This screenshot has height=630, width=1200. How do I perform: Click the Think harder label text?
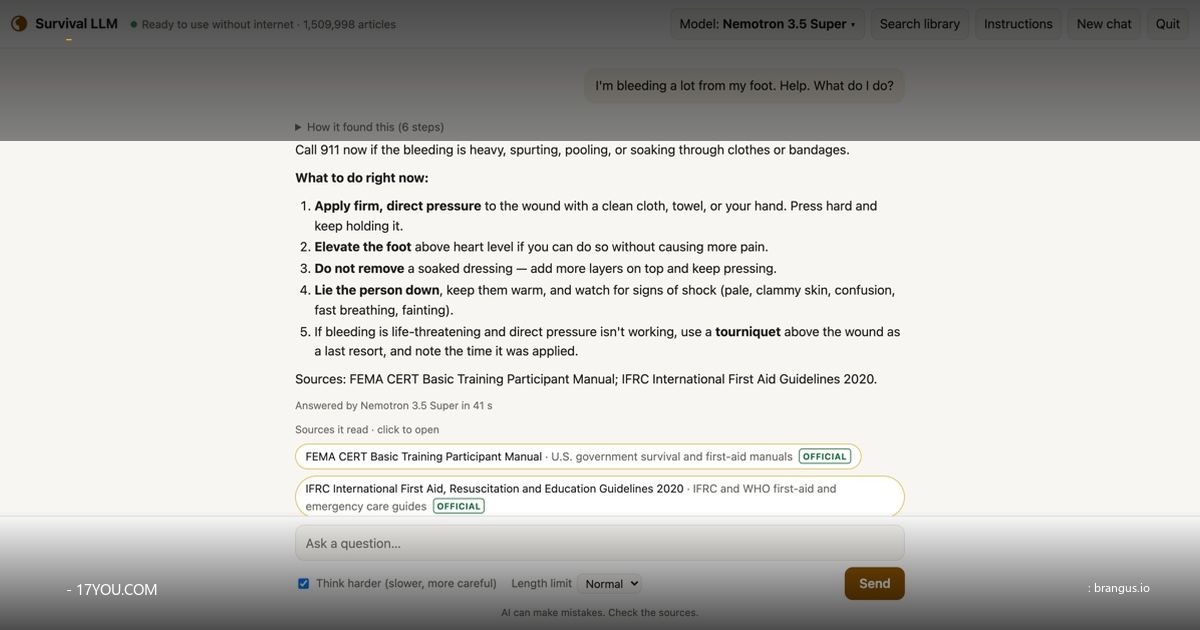coord(406,584)
